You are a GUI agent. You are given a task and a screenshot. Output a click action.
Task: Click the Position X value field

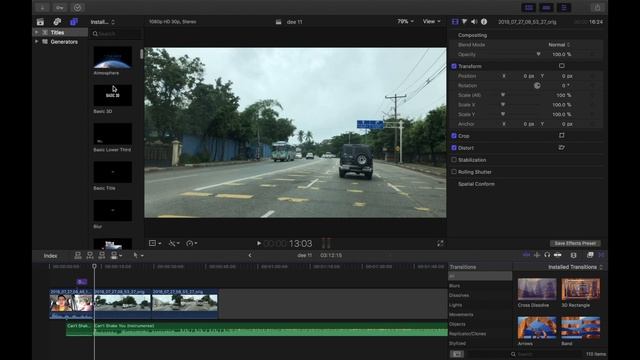point(529,76)
